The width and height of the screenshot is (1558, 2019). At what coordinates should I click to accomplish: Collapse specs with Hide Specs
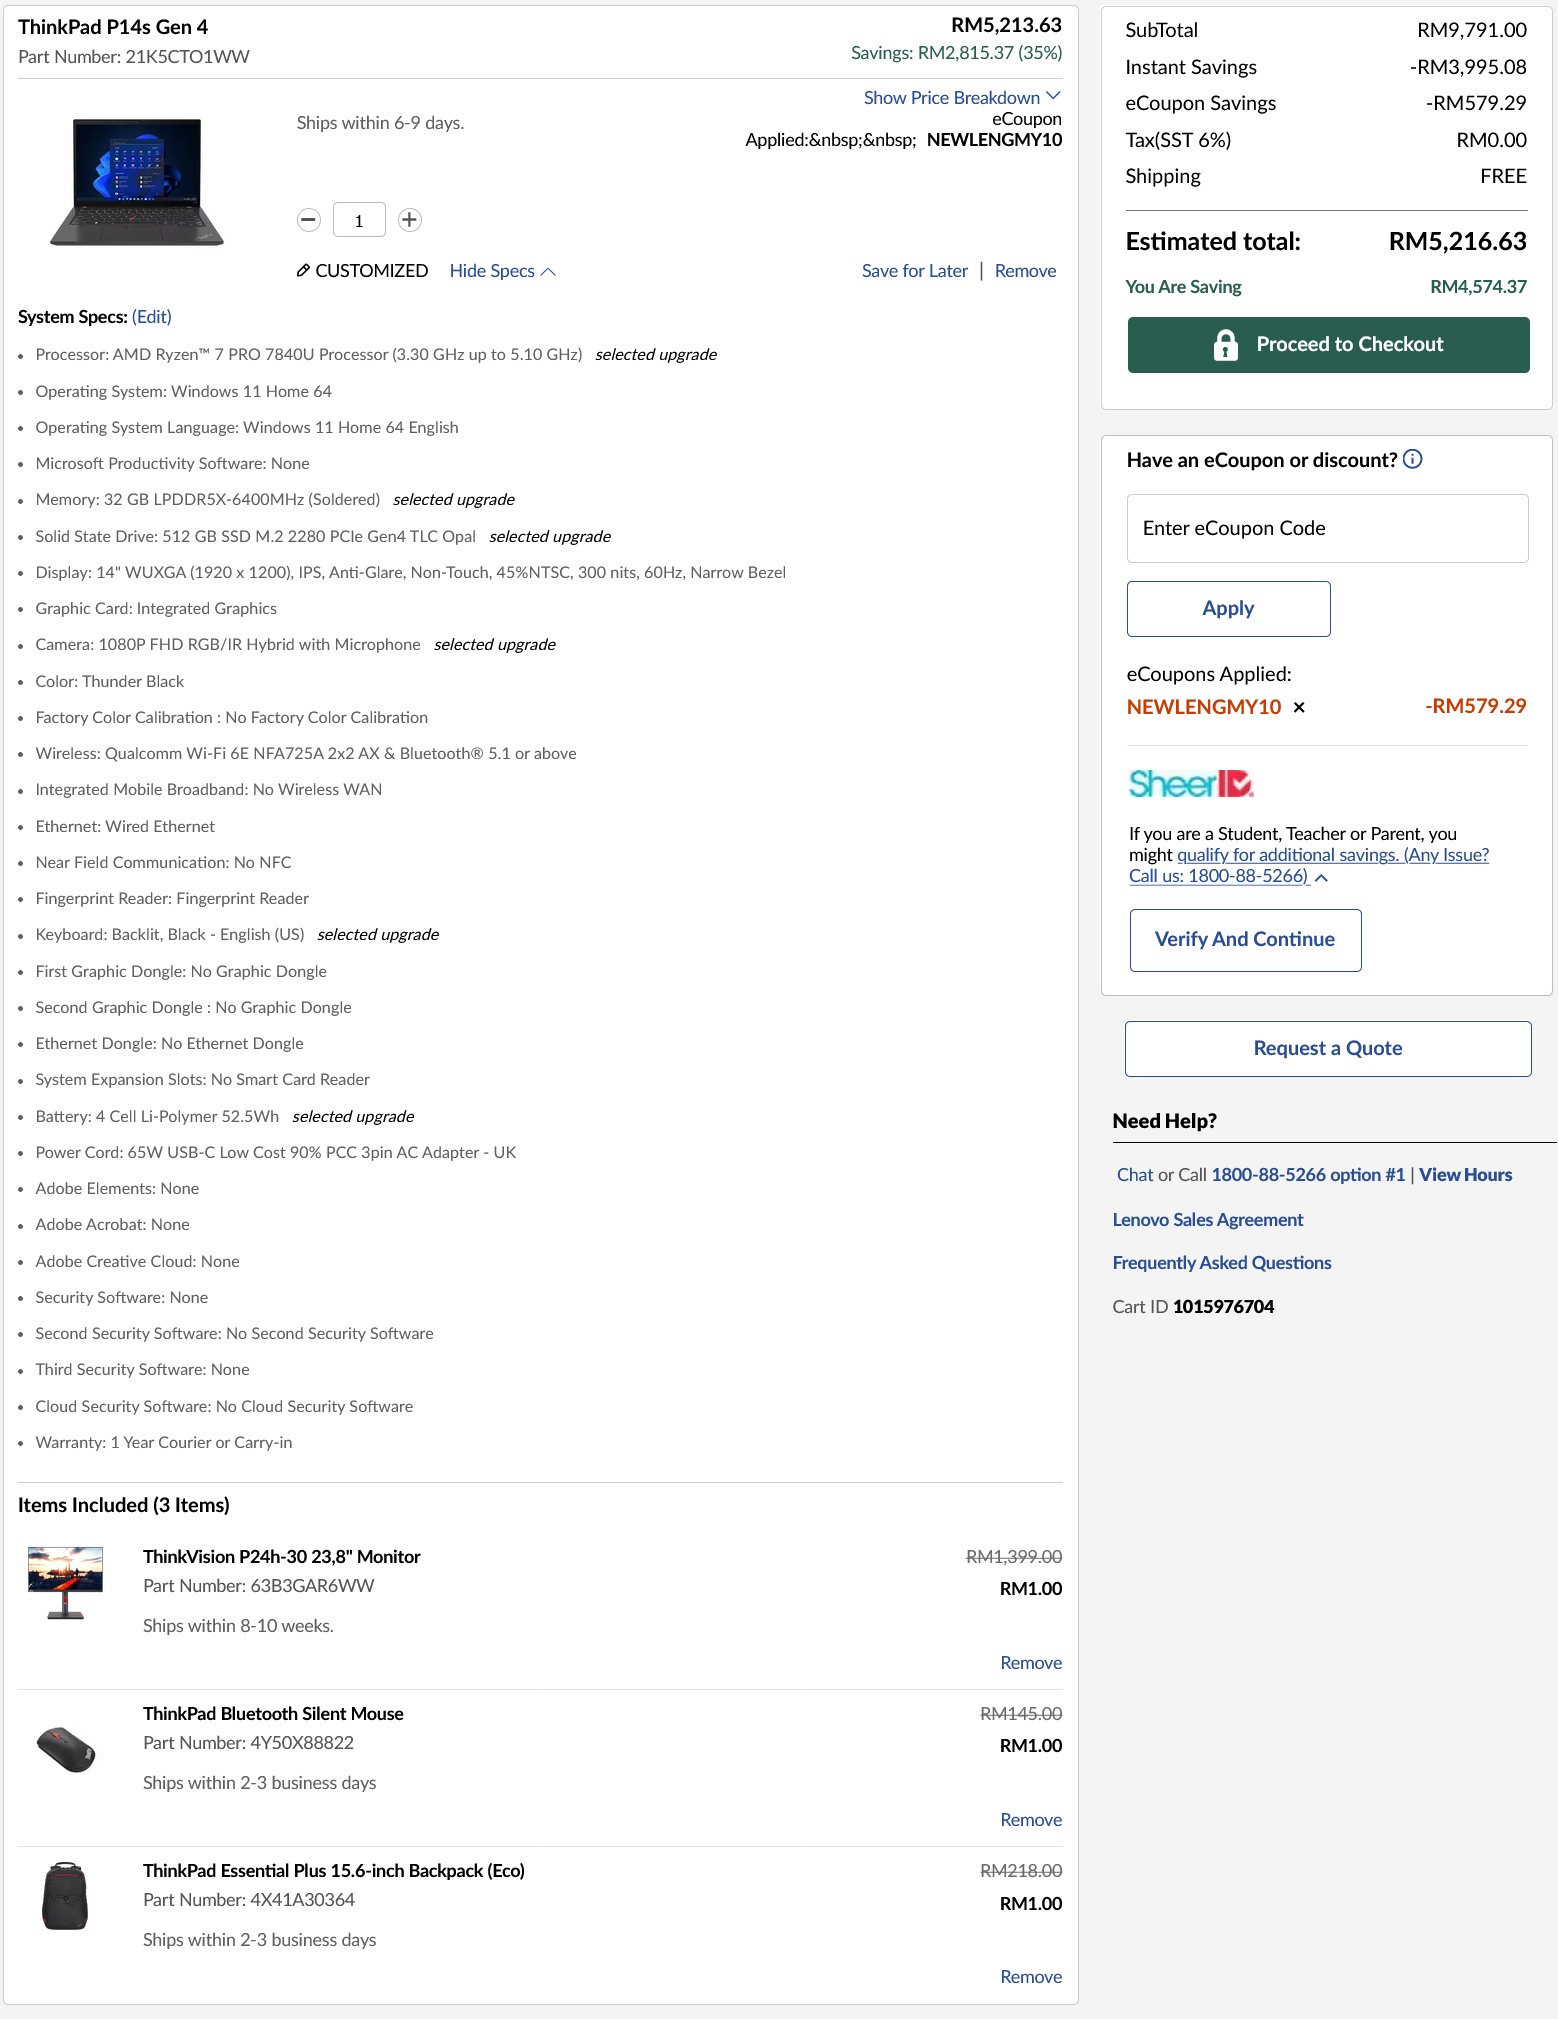coord(502,271)
